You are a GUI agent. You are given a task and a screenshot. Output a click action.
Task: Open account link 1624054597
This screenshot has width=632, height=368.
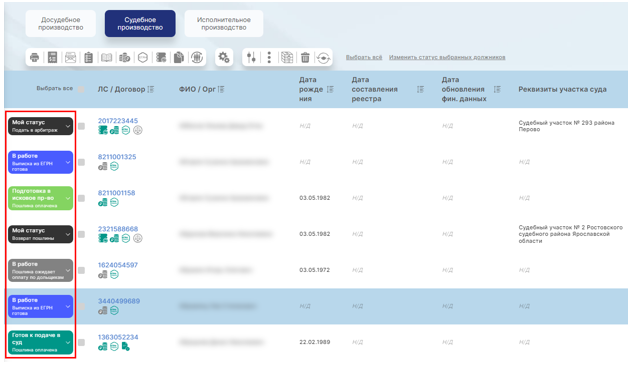coord(118,265)
